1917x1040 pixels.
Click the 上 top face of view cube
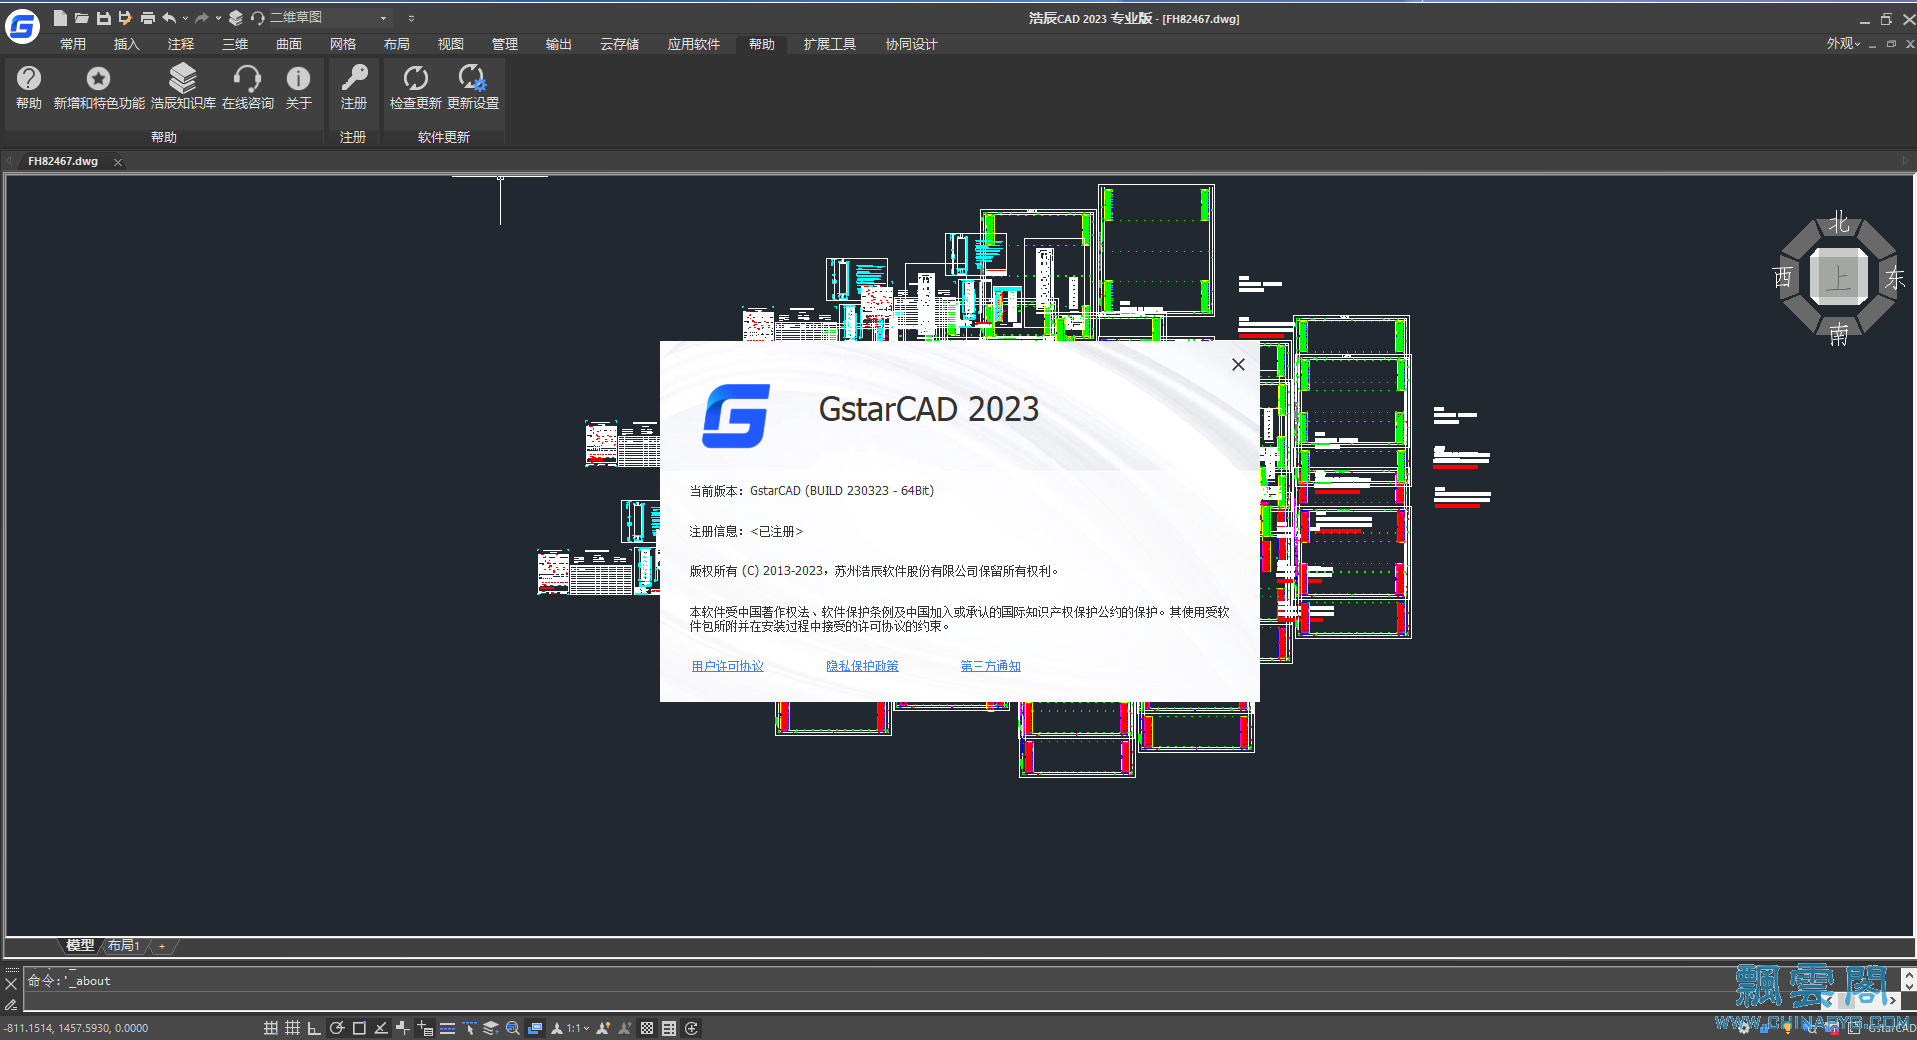(x=1839, y=278)
